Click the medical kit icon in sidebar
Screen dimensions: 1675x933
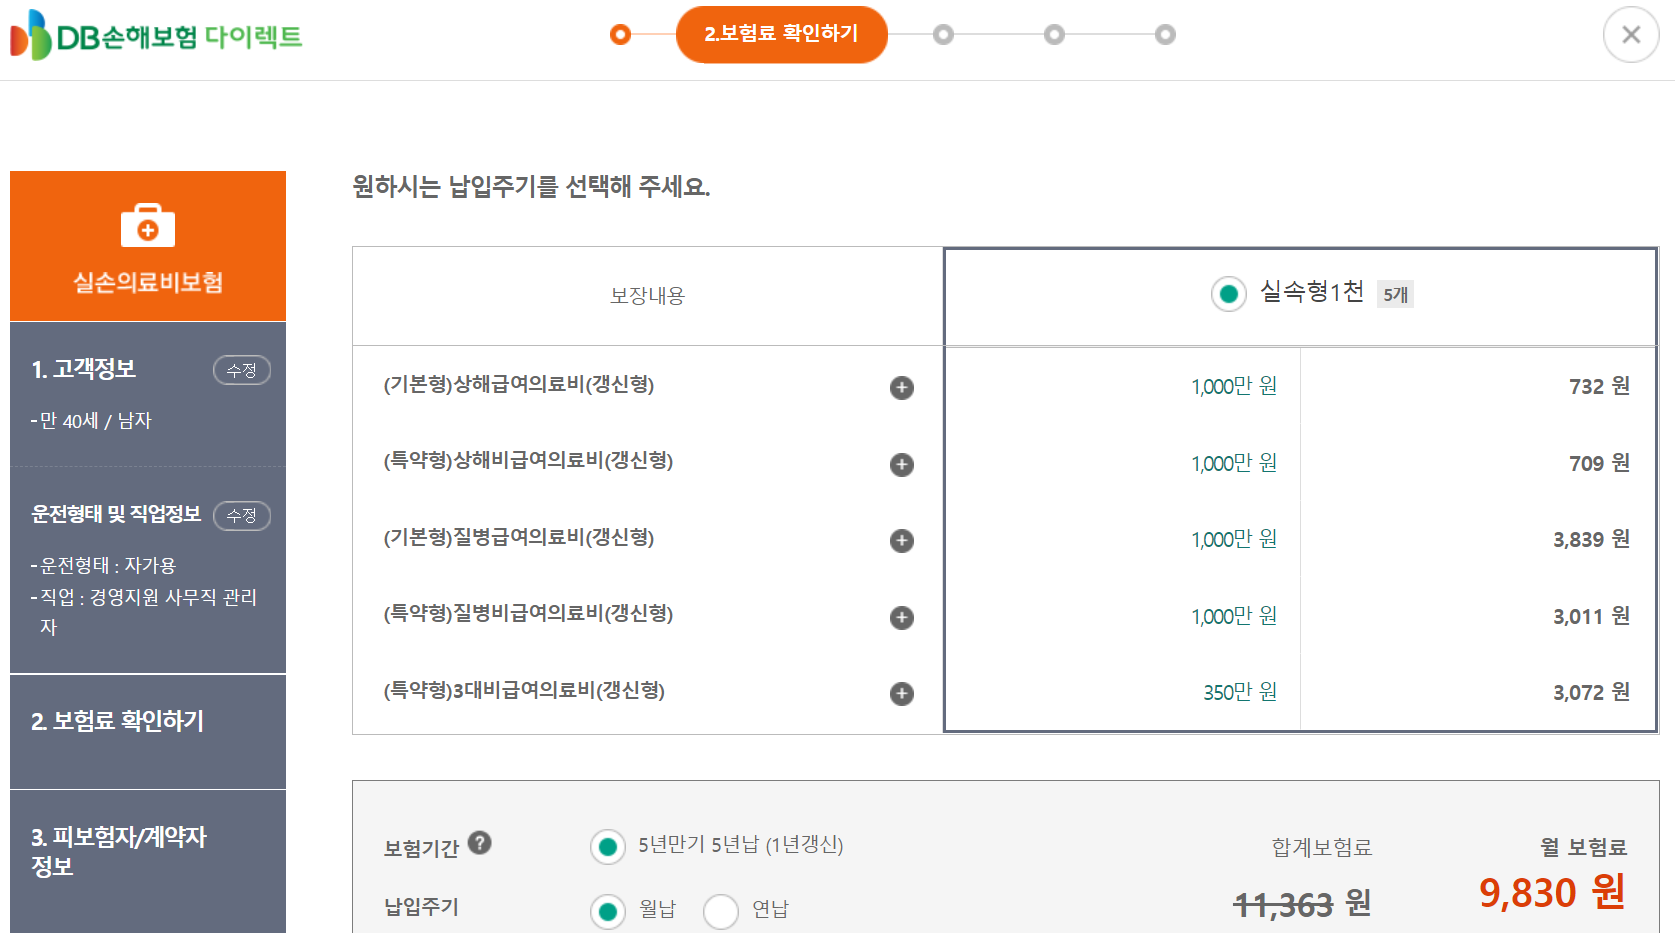[148, 225]
